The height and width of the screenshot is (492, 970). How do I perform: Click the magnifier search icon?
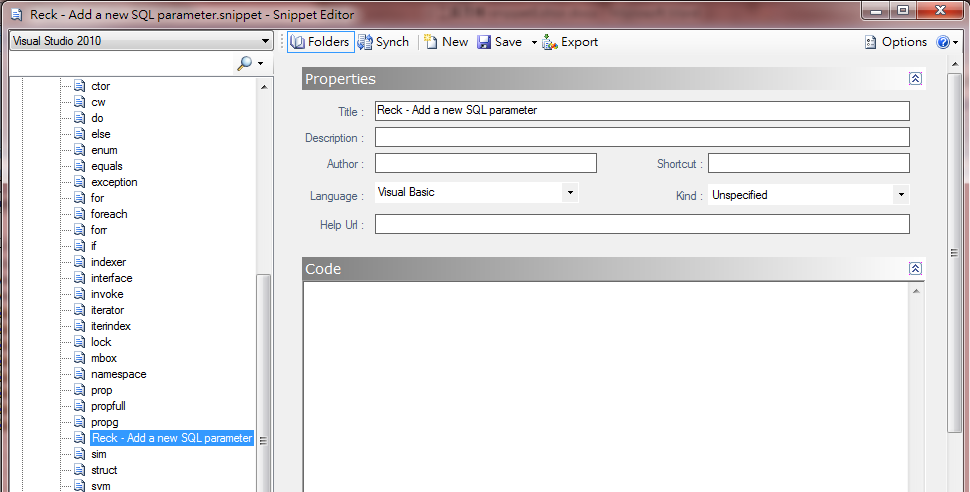pos(245,63)
